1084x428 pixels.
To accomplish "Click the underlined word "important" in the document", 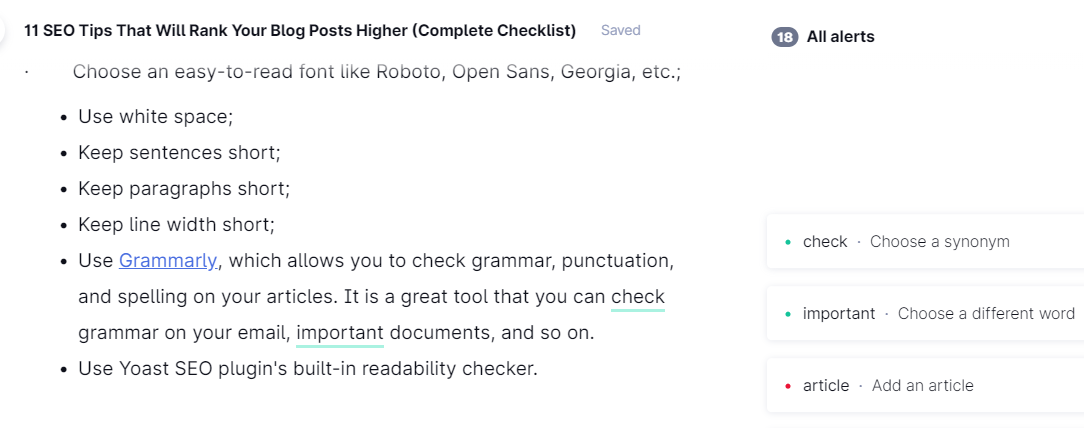I will pyautogui.click(x=340, y=333).
